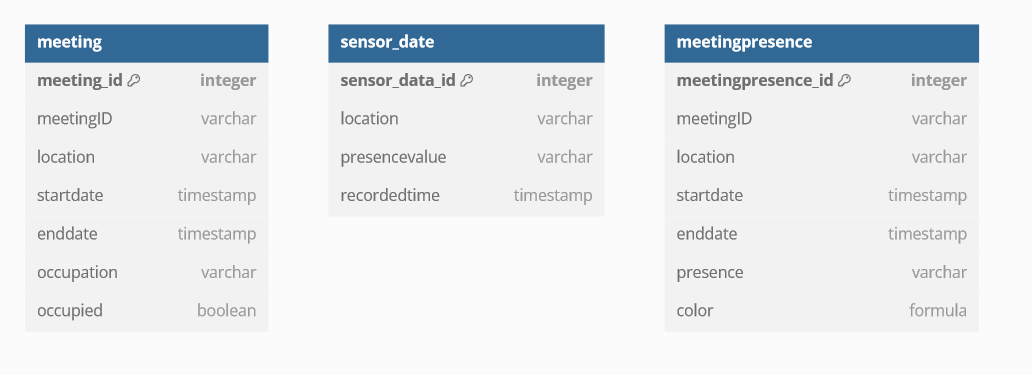
Task: Select the meetingID field in meetingpresence table
Action: [x=821, y=119]
